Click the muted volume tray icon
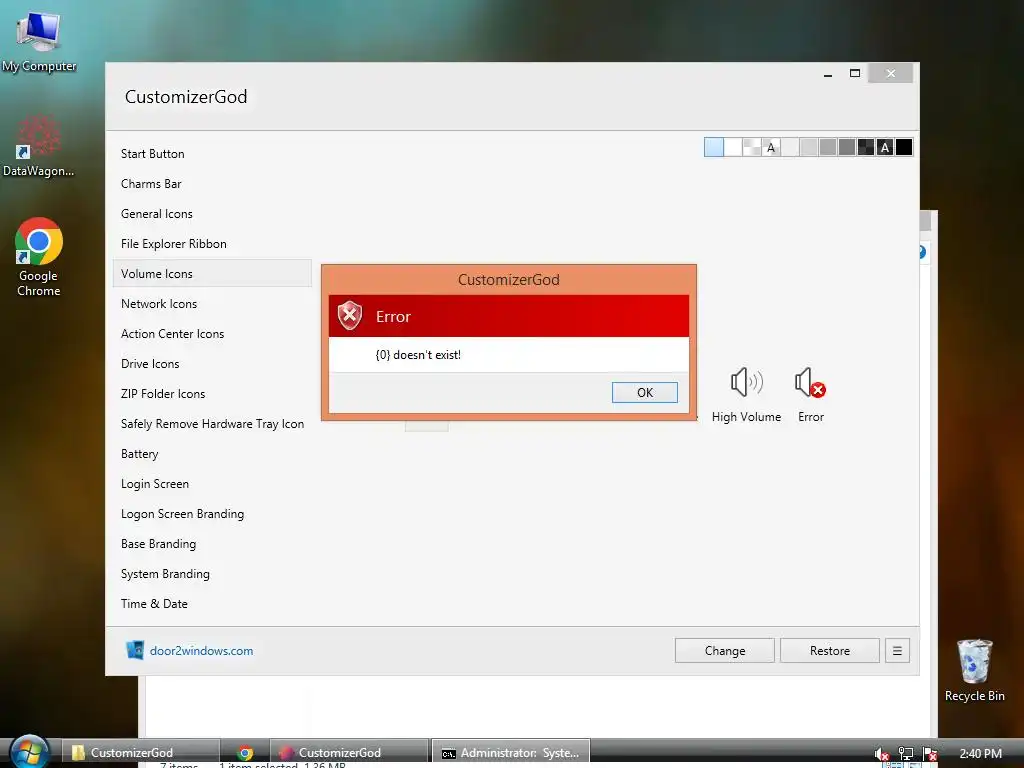The width and height of the screenshot is (1024, 768). 882,754
